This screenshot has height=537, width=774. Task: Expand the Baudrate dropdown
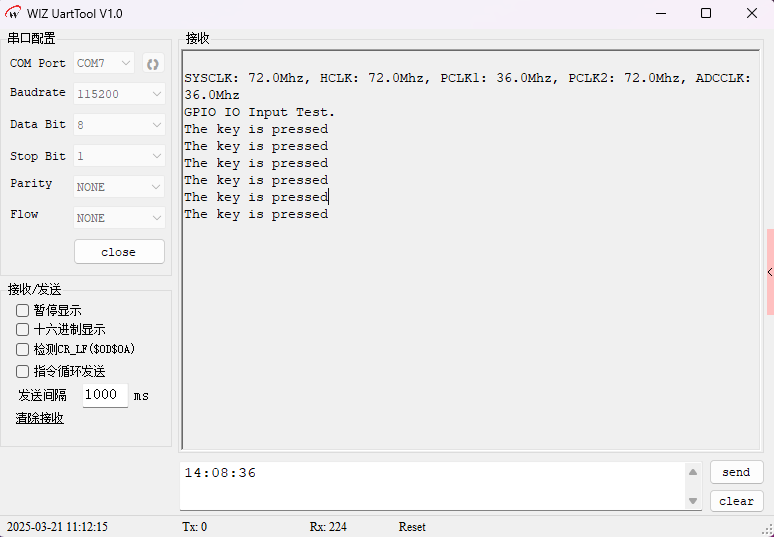pyautogui.click(x=119, y=94)
